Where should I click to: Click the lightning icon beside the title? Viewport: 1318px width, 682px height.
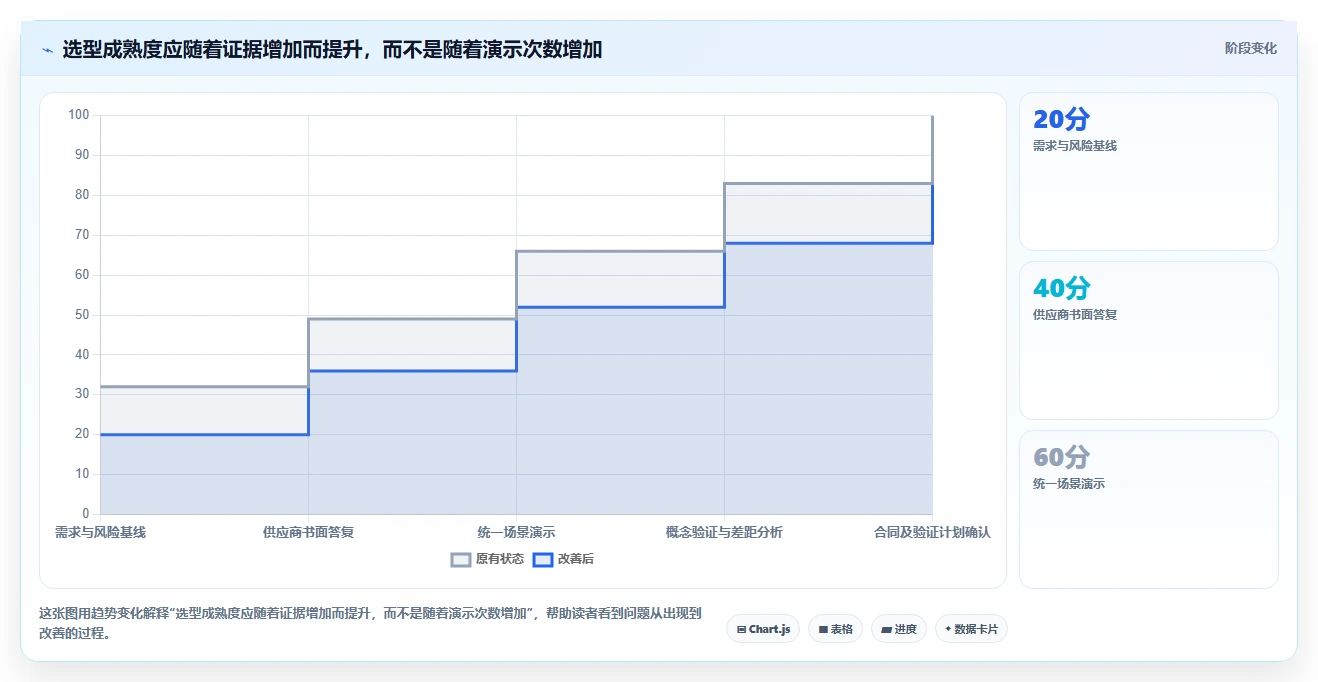pos(47,49)
